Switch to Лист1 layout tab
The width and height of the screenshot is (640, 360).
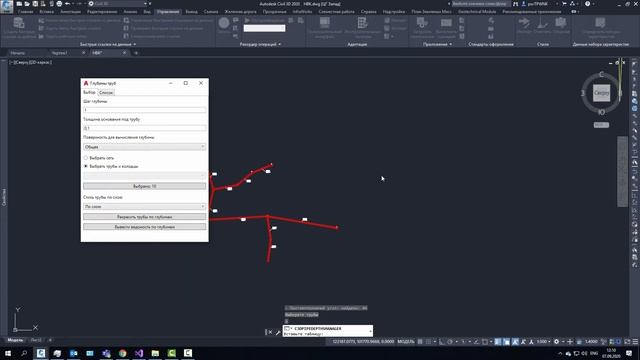pos(36,340)
